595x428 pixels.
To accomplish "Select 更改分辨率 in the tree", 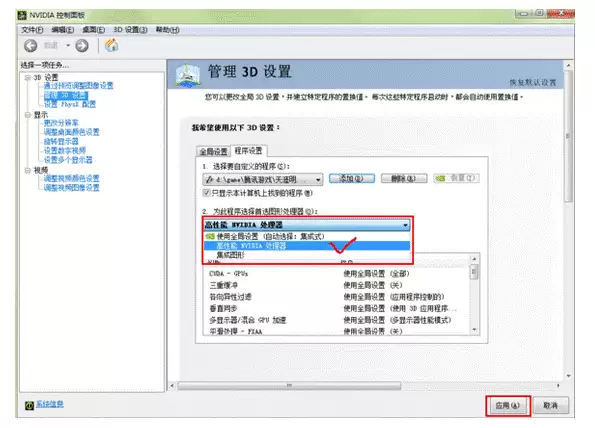I will 61,123.
